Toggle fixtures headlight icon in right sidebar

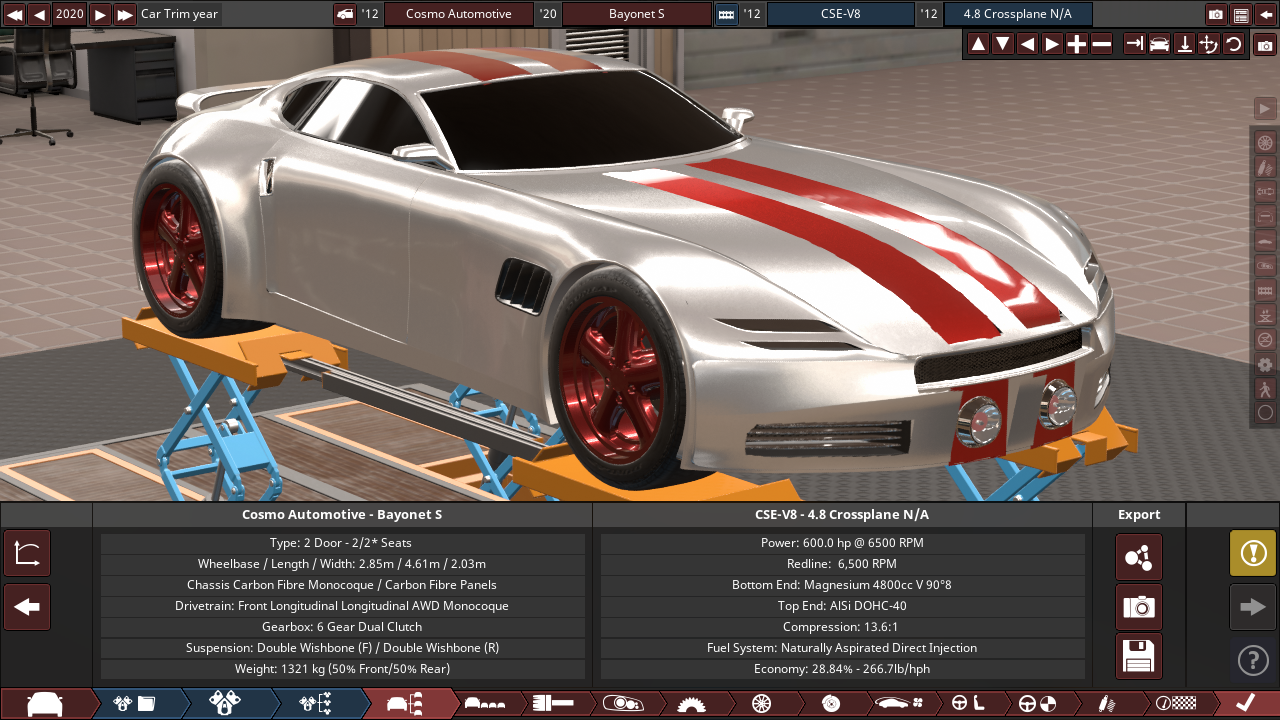(1265, 265)
